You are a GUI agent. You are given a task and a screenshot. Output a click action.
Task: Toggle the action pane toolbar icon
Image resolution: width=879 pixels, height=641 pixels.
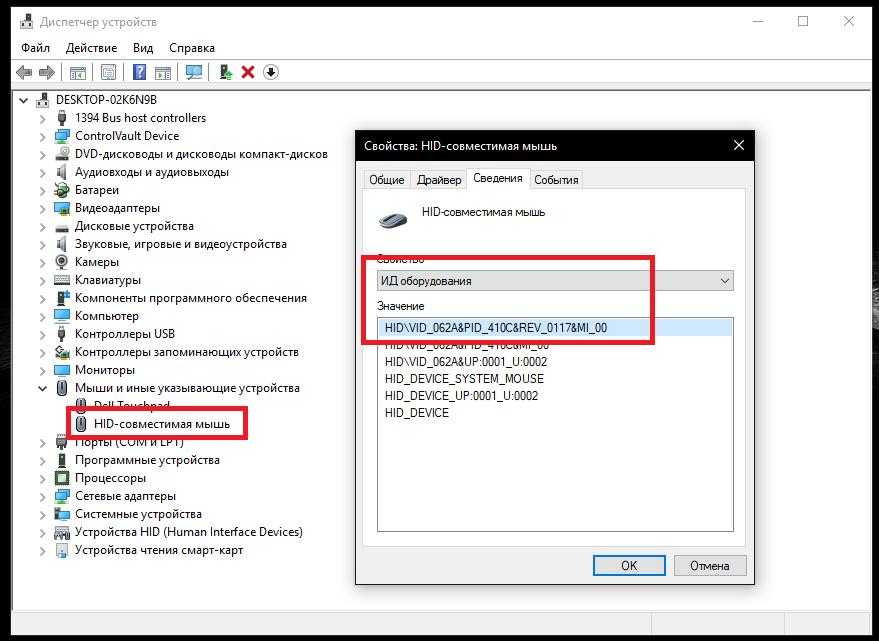[163, 72]
